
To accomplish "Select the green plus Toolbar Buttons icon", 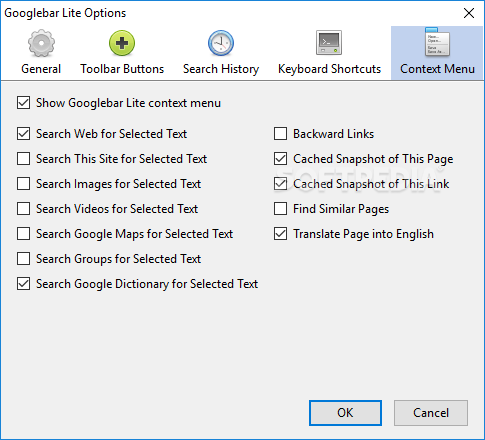I will (x=122, y=43).
